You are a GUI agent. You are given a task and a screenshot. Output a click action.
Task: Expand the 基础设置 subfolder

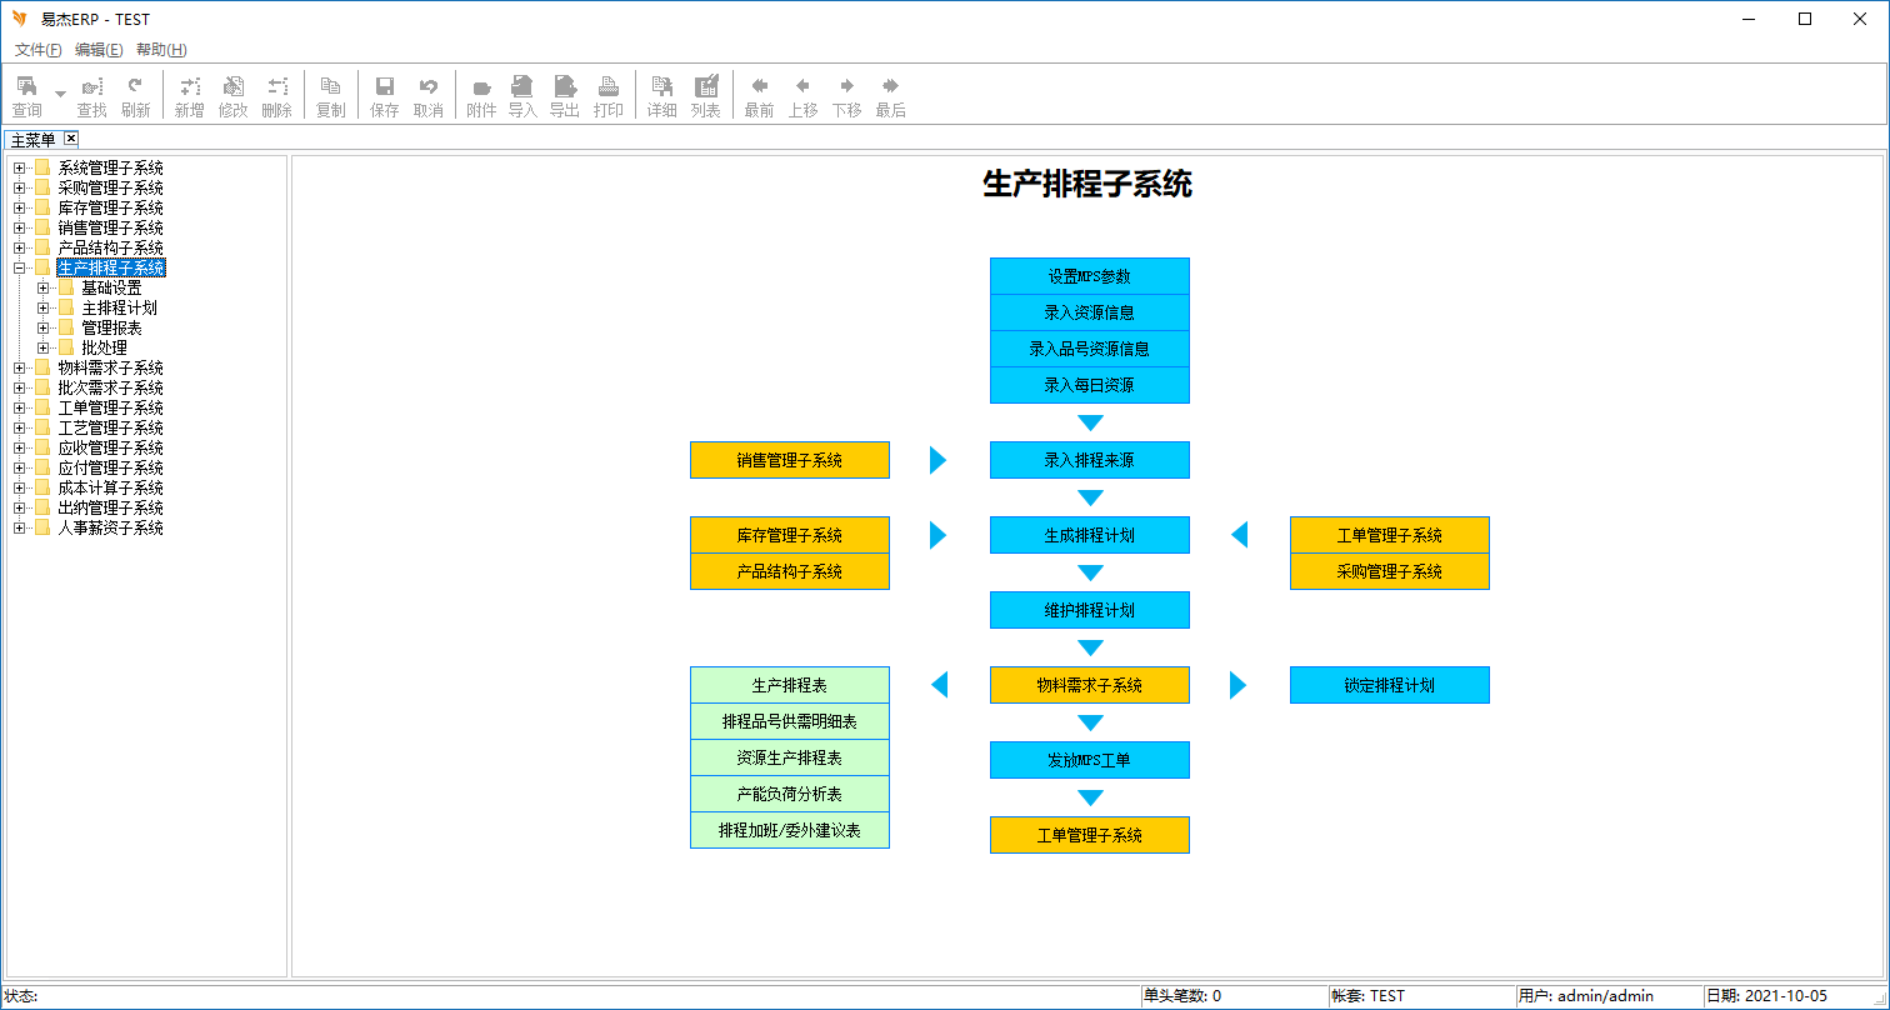[43, 288]
